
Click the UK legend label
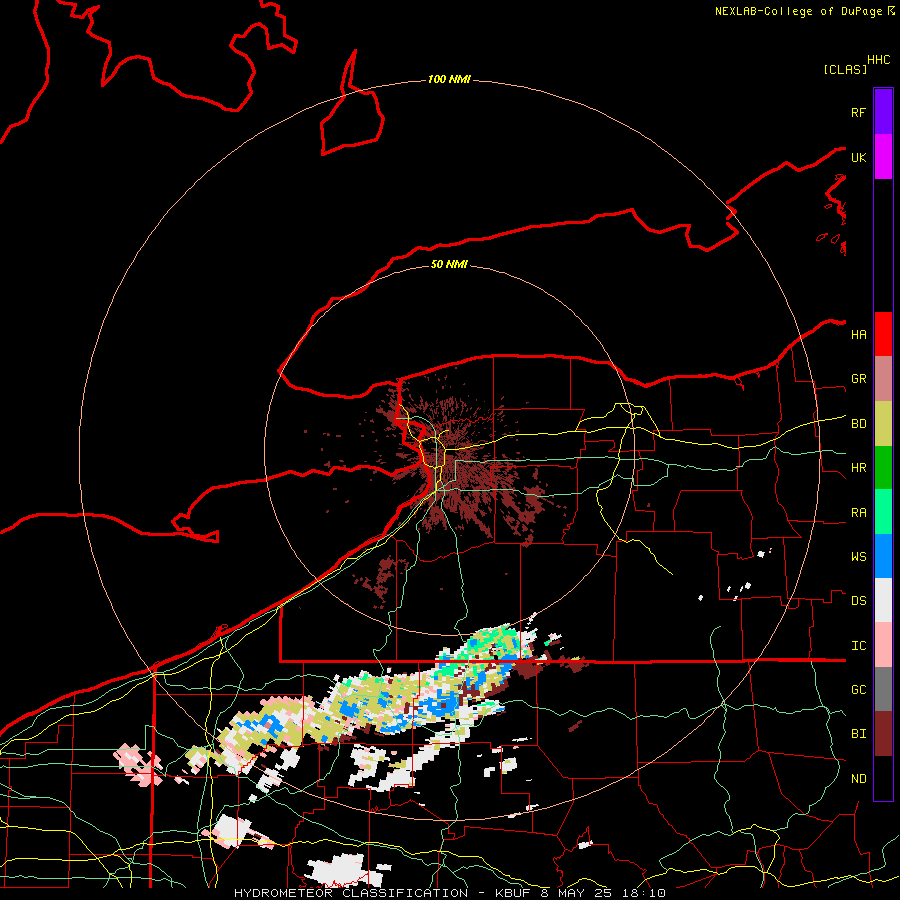pyautogui.click(x=859, y=157)
